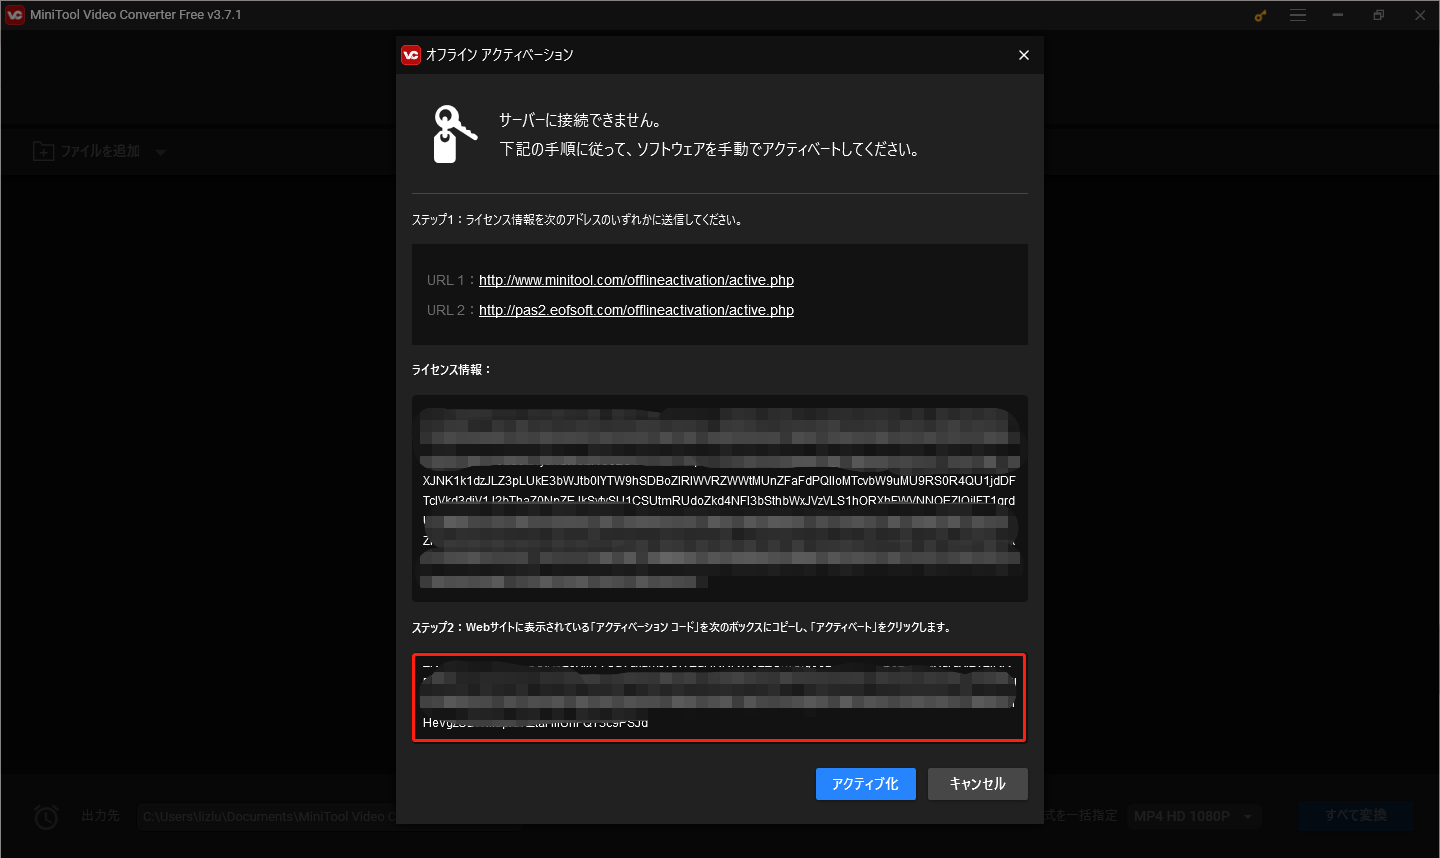Click the キャンセル cancel button
The height and width of the screenshot is (858, 1440).
[977, 784]
